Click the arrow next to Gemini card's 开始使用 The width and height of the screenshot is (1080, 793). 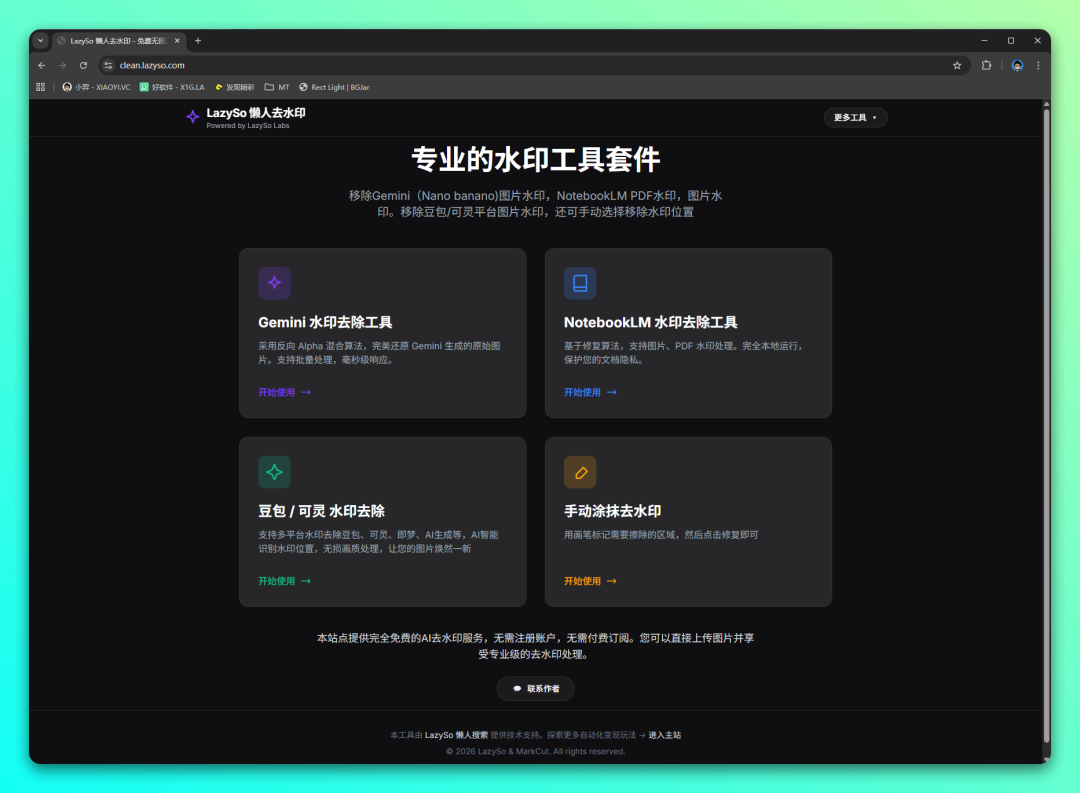click(306, 392)
